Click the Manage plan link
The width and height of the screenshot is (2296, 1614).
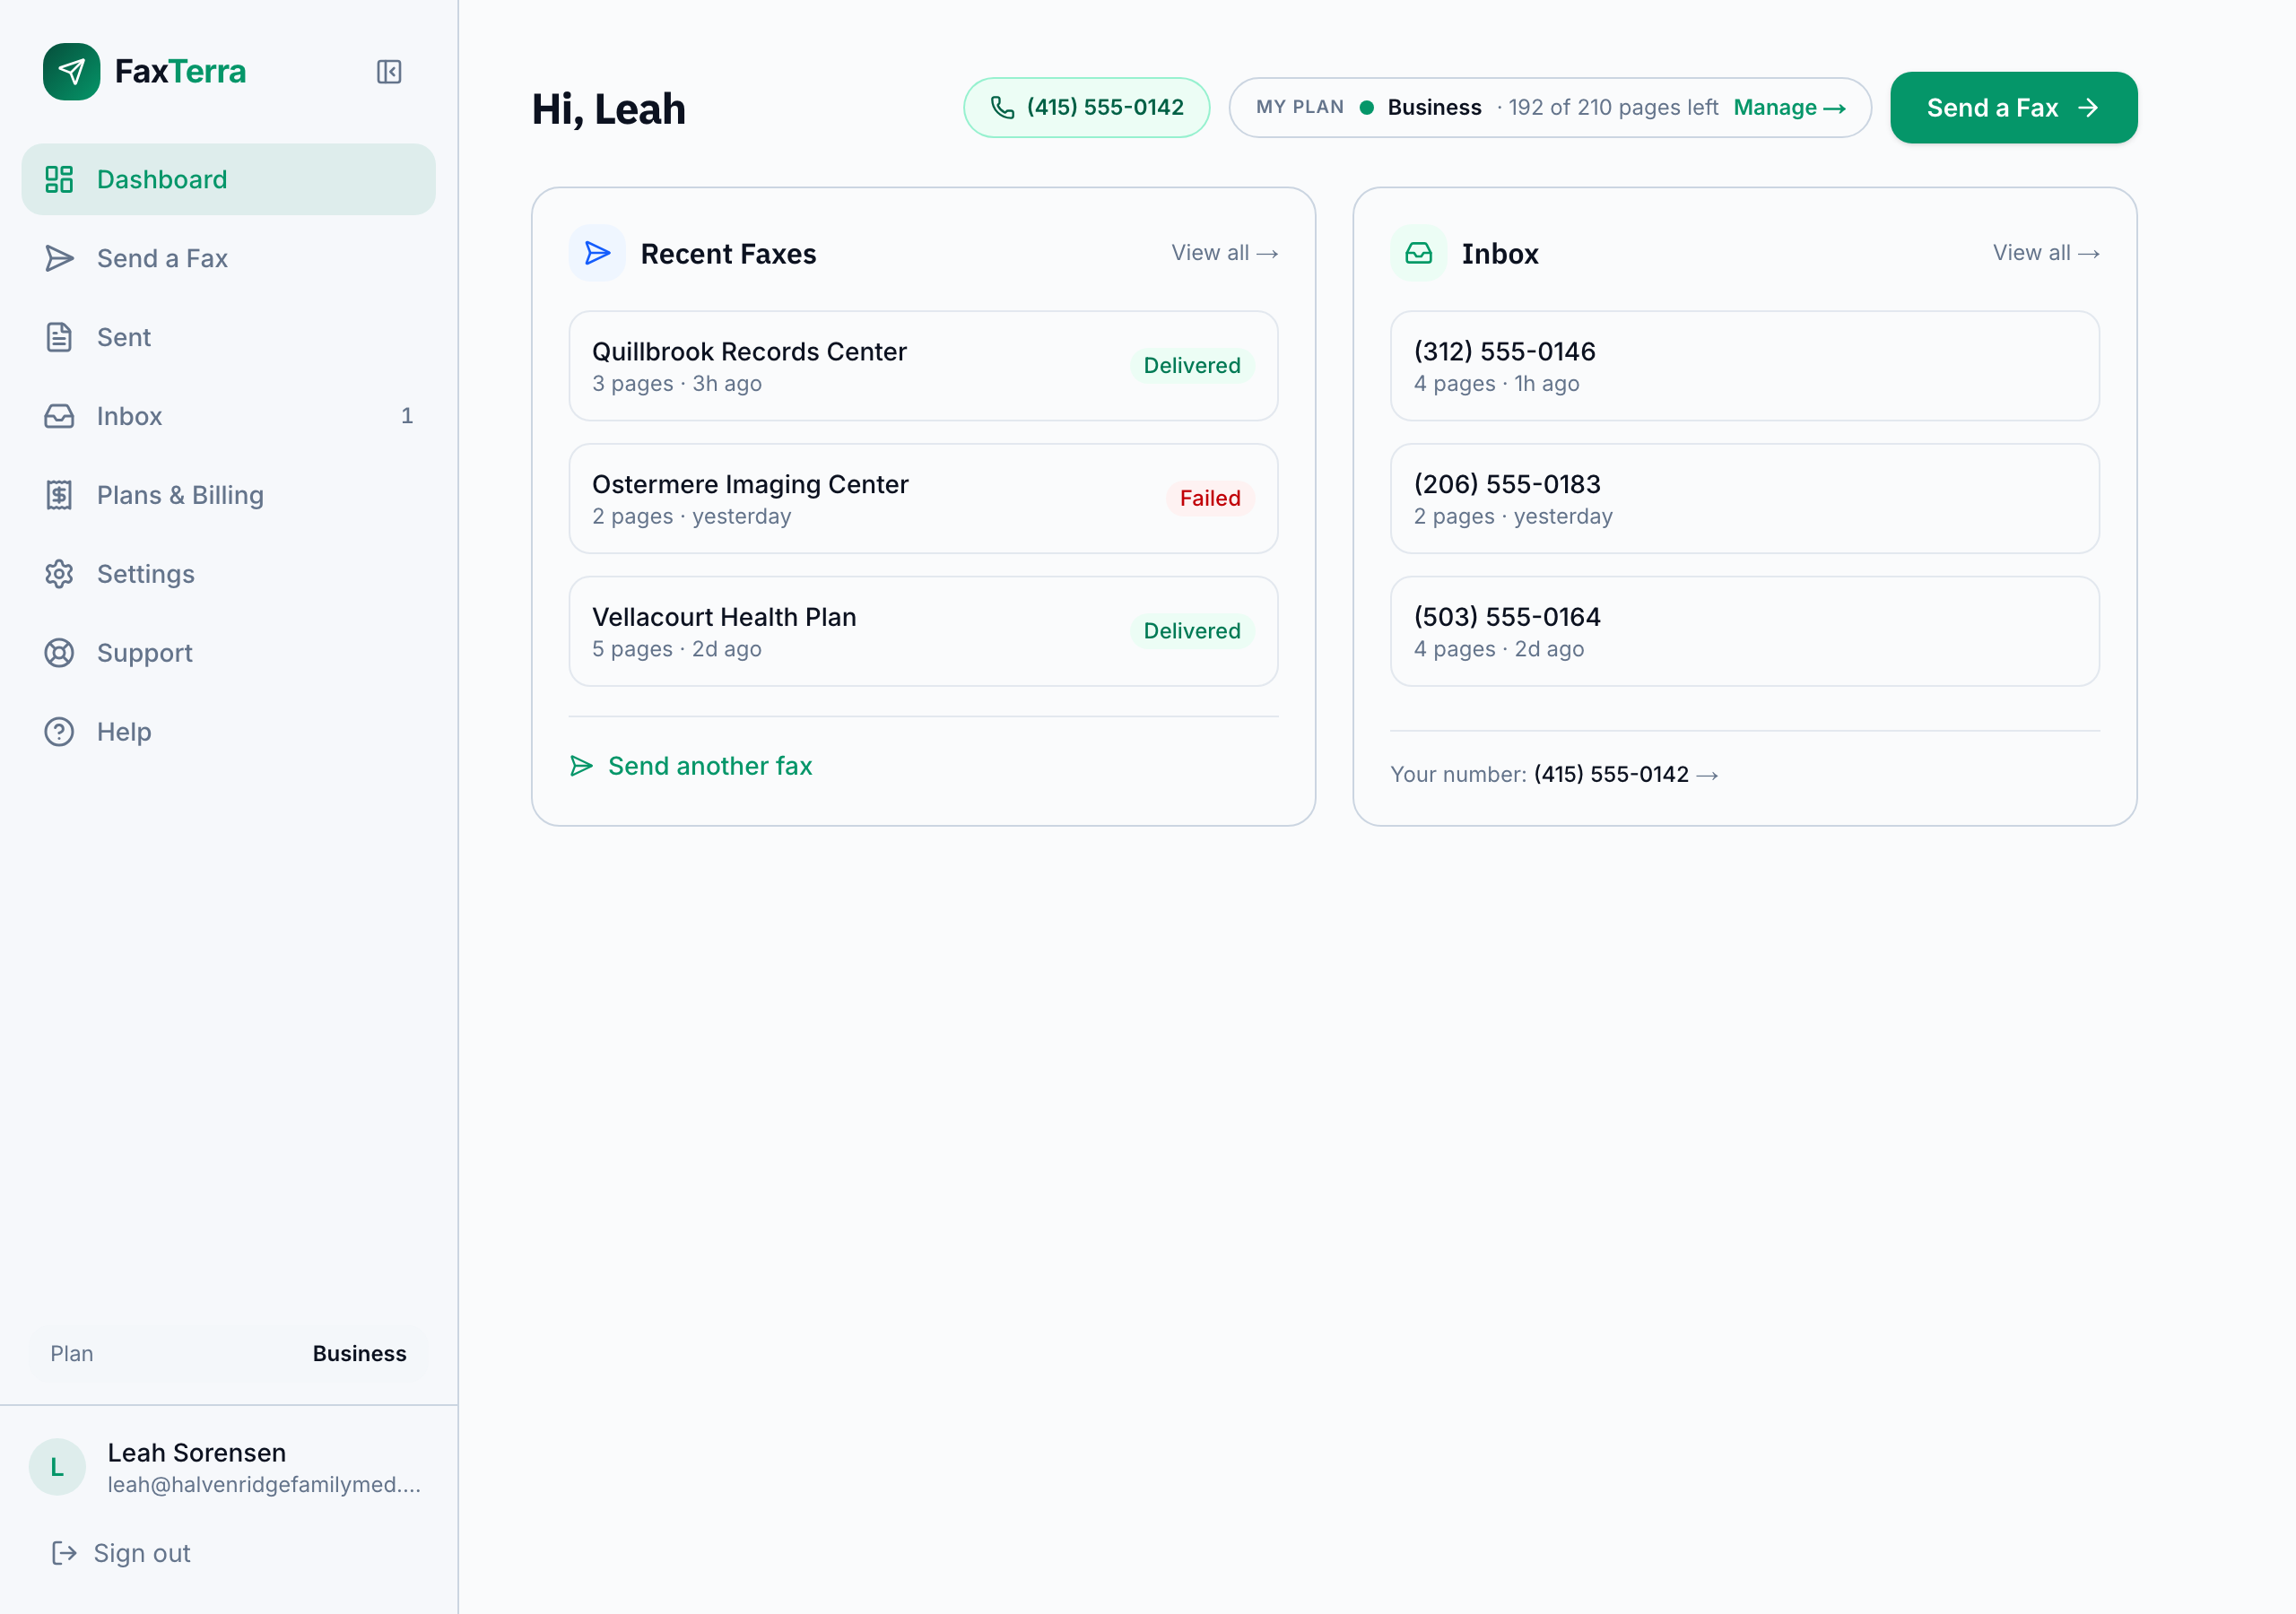coord(1789,108)
